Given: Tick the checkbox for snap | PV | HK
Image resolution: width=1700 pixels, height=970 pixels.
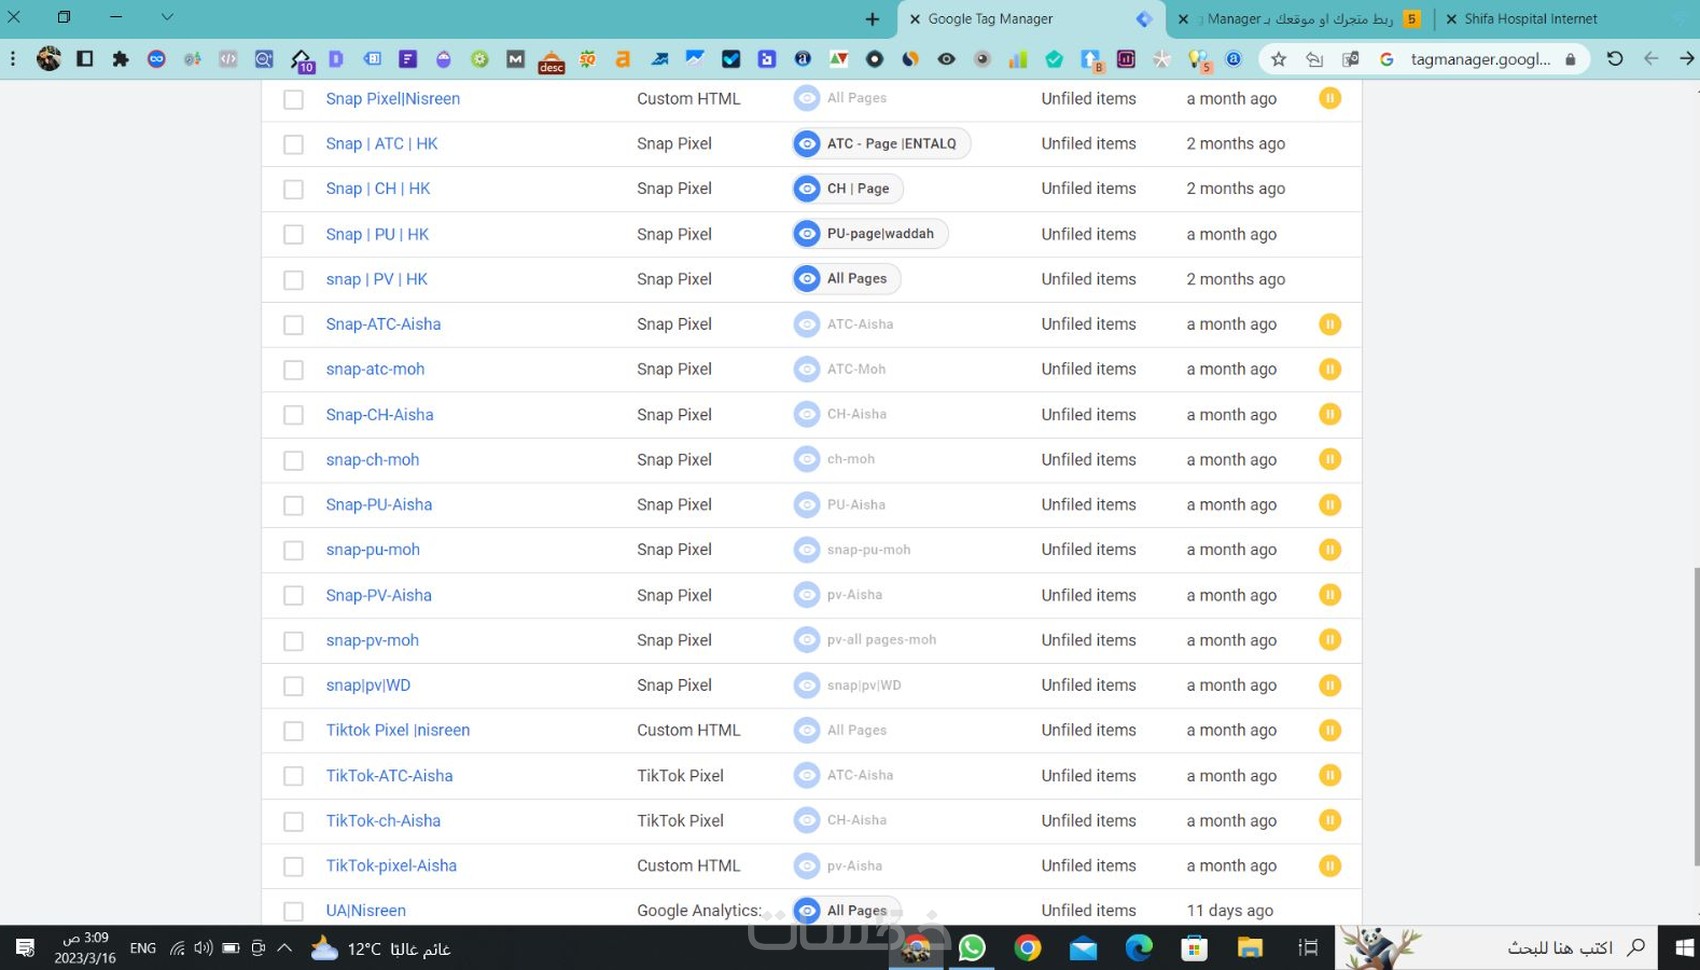Looking at the screenshot, I should [293, 280].
